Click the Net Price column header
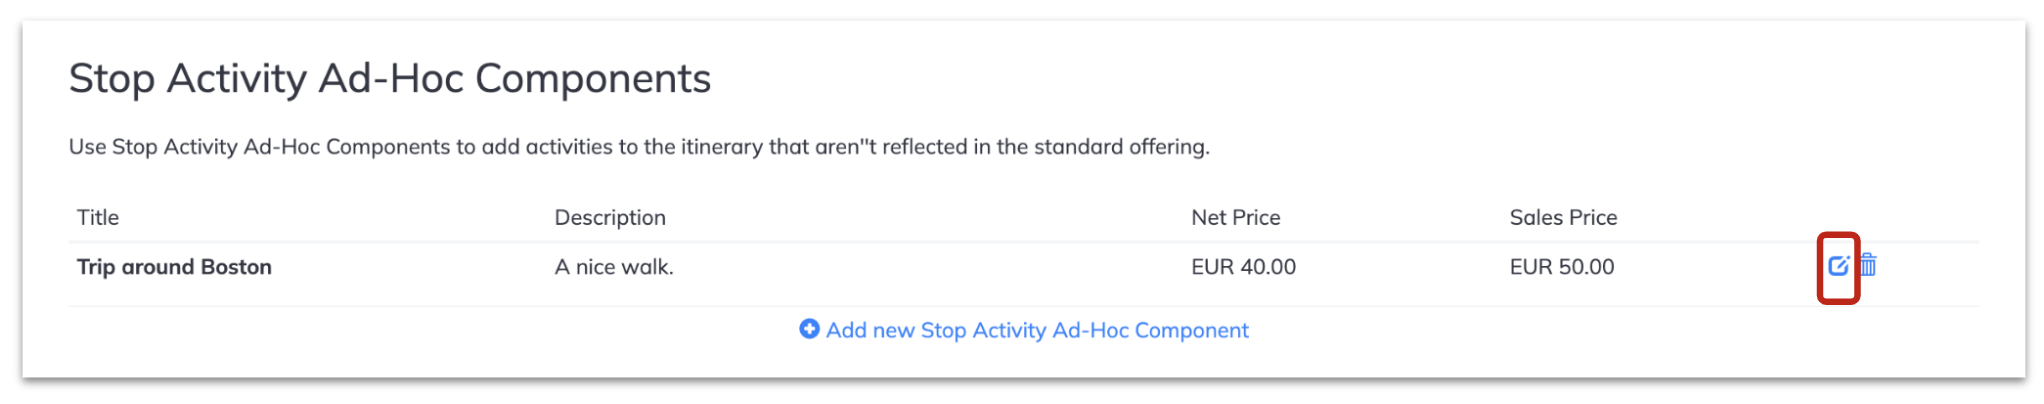Viewport: 2044px width, 404px height. (x=1235, y=217)
